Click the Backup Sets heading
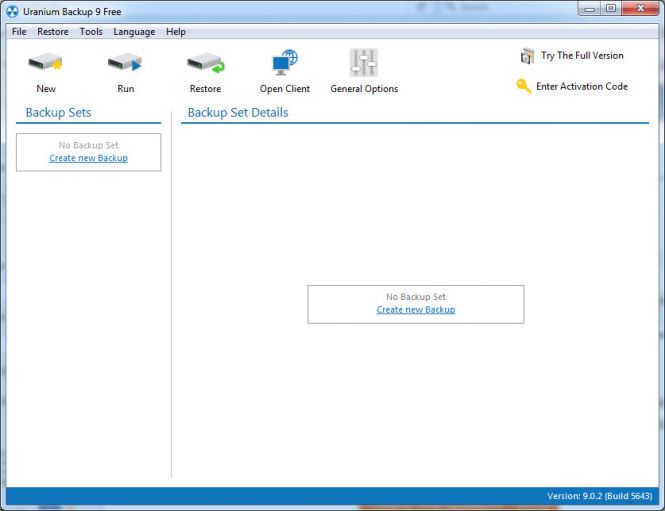Screen dimensions: 665x511 (x=59, y=112)
